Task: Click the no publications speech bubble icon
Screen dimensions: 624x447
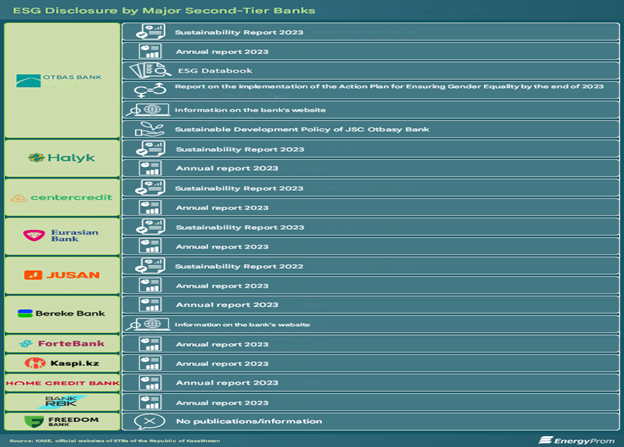Action: pyautogui.click(x=150, y=422)
